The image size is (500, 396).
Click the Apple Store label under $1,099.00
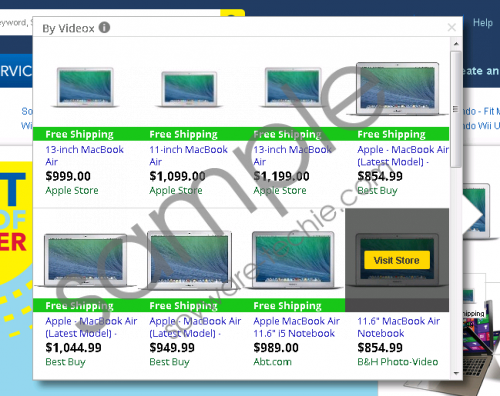(176, 190)
